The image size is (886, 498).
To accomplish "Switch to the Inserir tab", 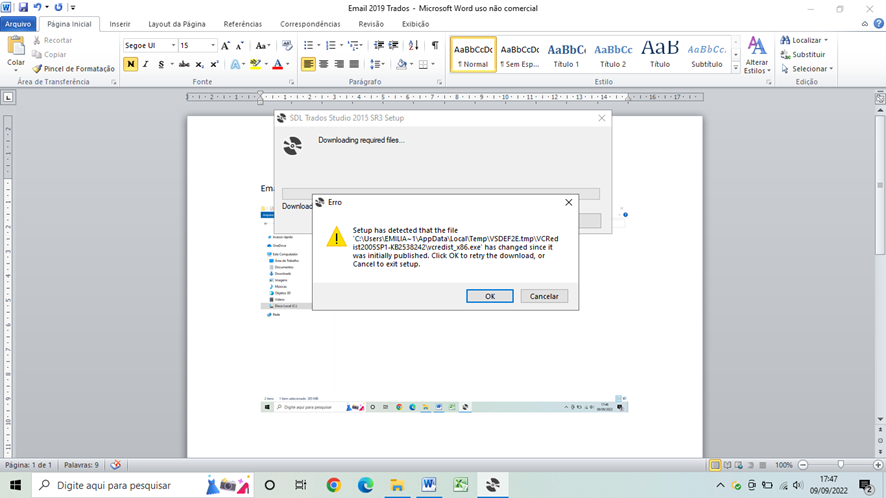I will (x=120, y=24).
